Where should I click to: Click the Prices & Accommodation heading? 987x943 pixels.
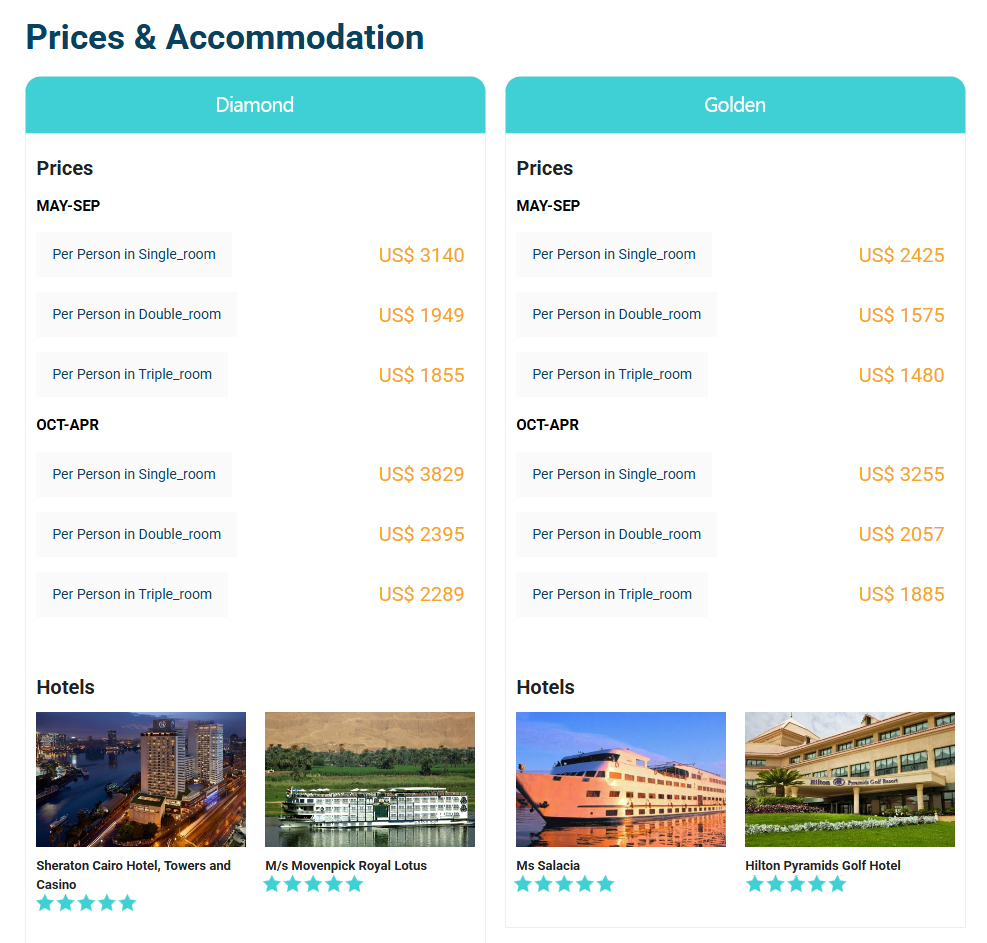point(225,37)
